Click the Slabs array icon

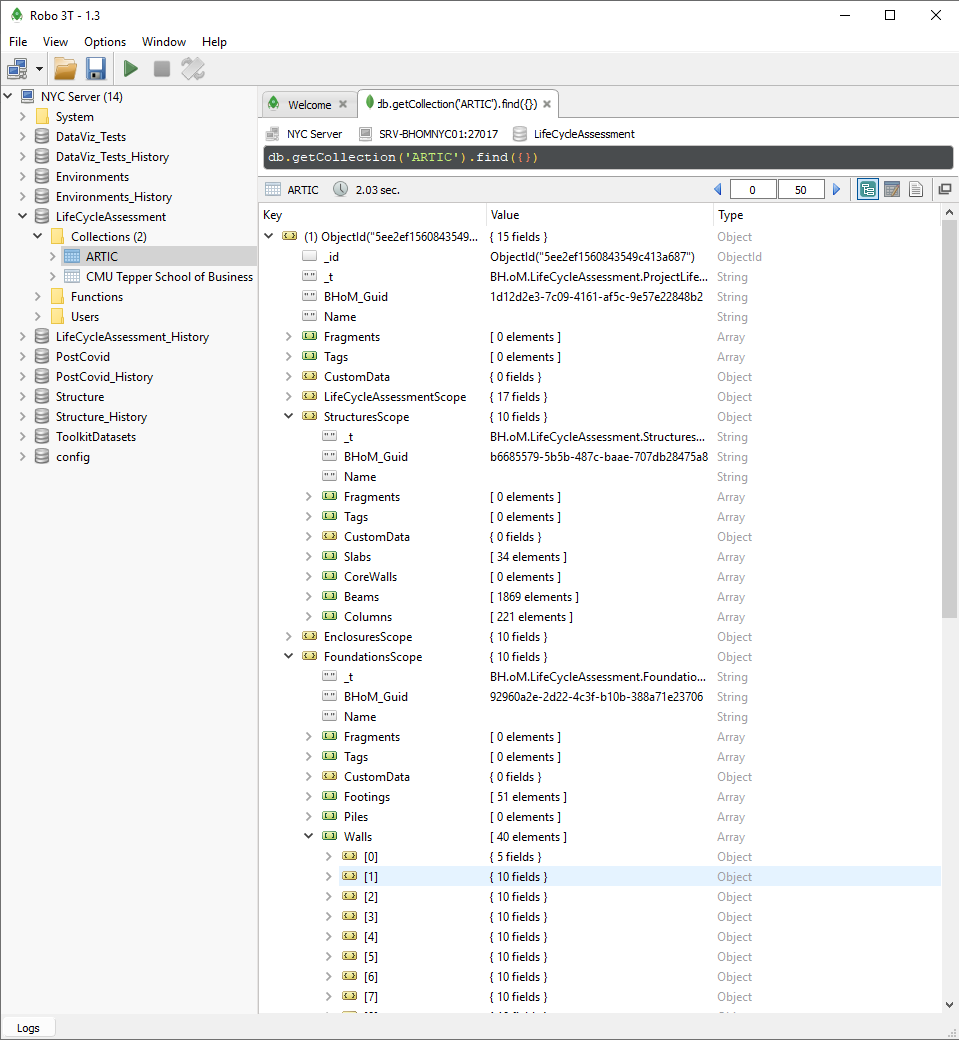click(x=330, y=556)
